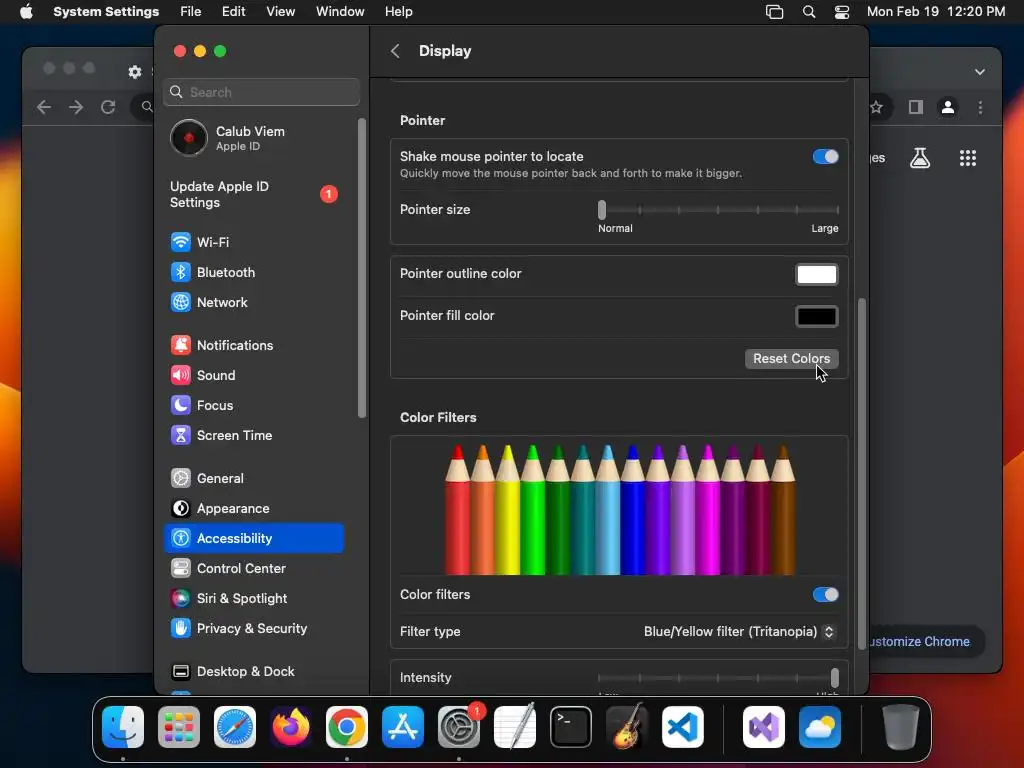Open the View menu
Viewport: 1024px width, 768px height.
[280, 12]
